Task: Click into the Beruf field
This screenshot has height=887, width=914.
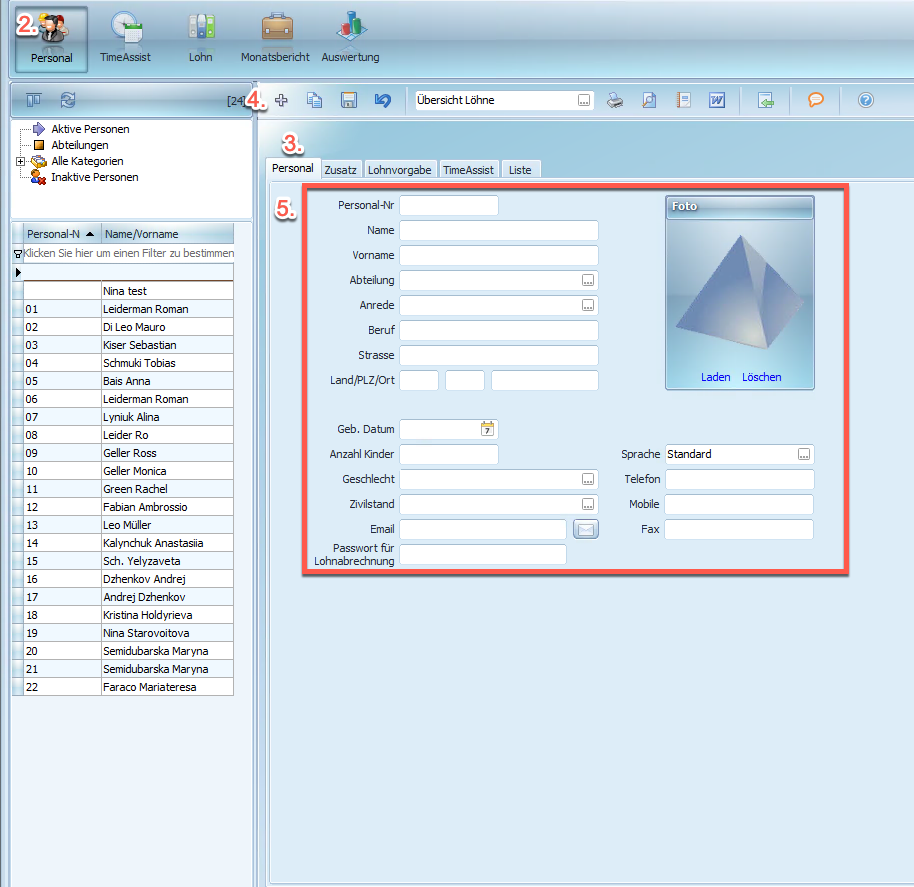Action: [499, 330]
